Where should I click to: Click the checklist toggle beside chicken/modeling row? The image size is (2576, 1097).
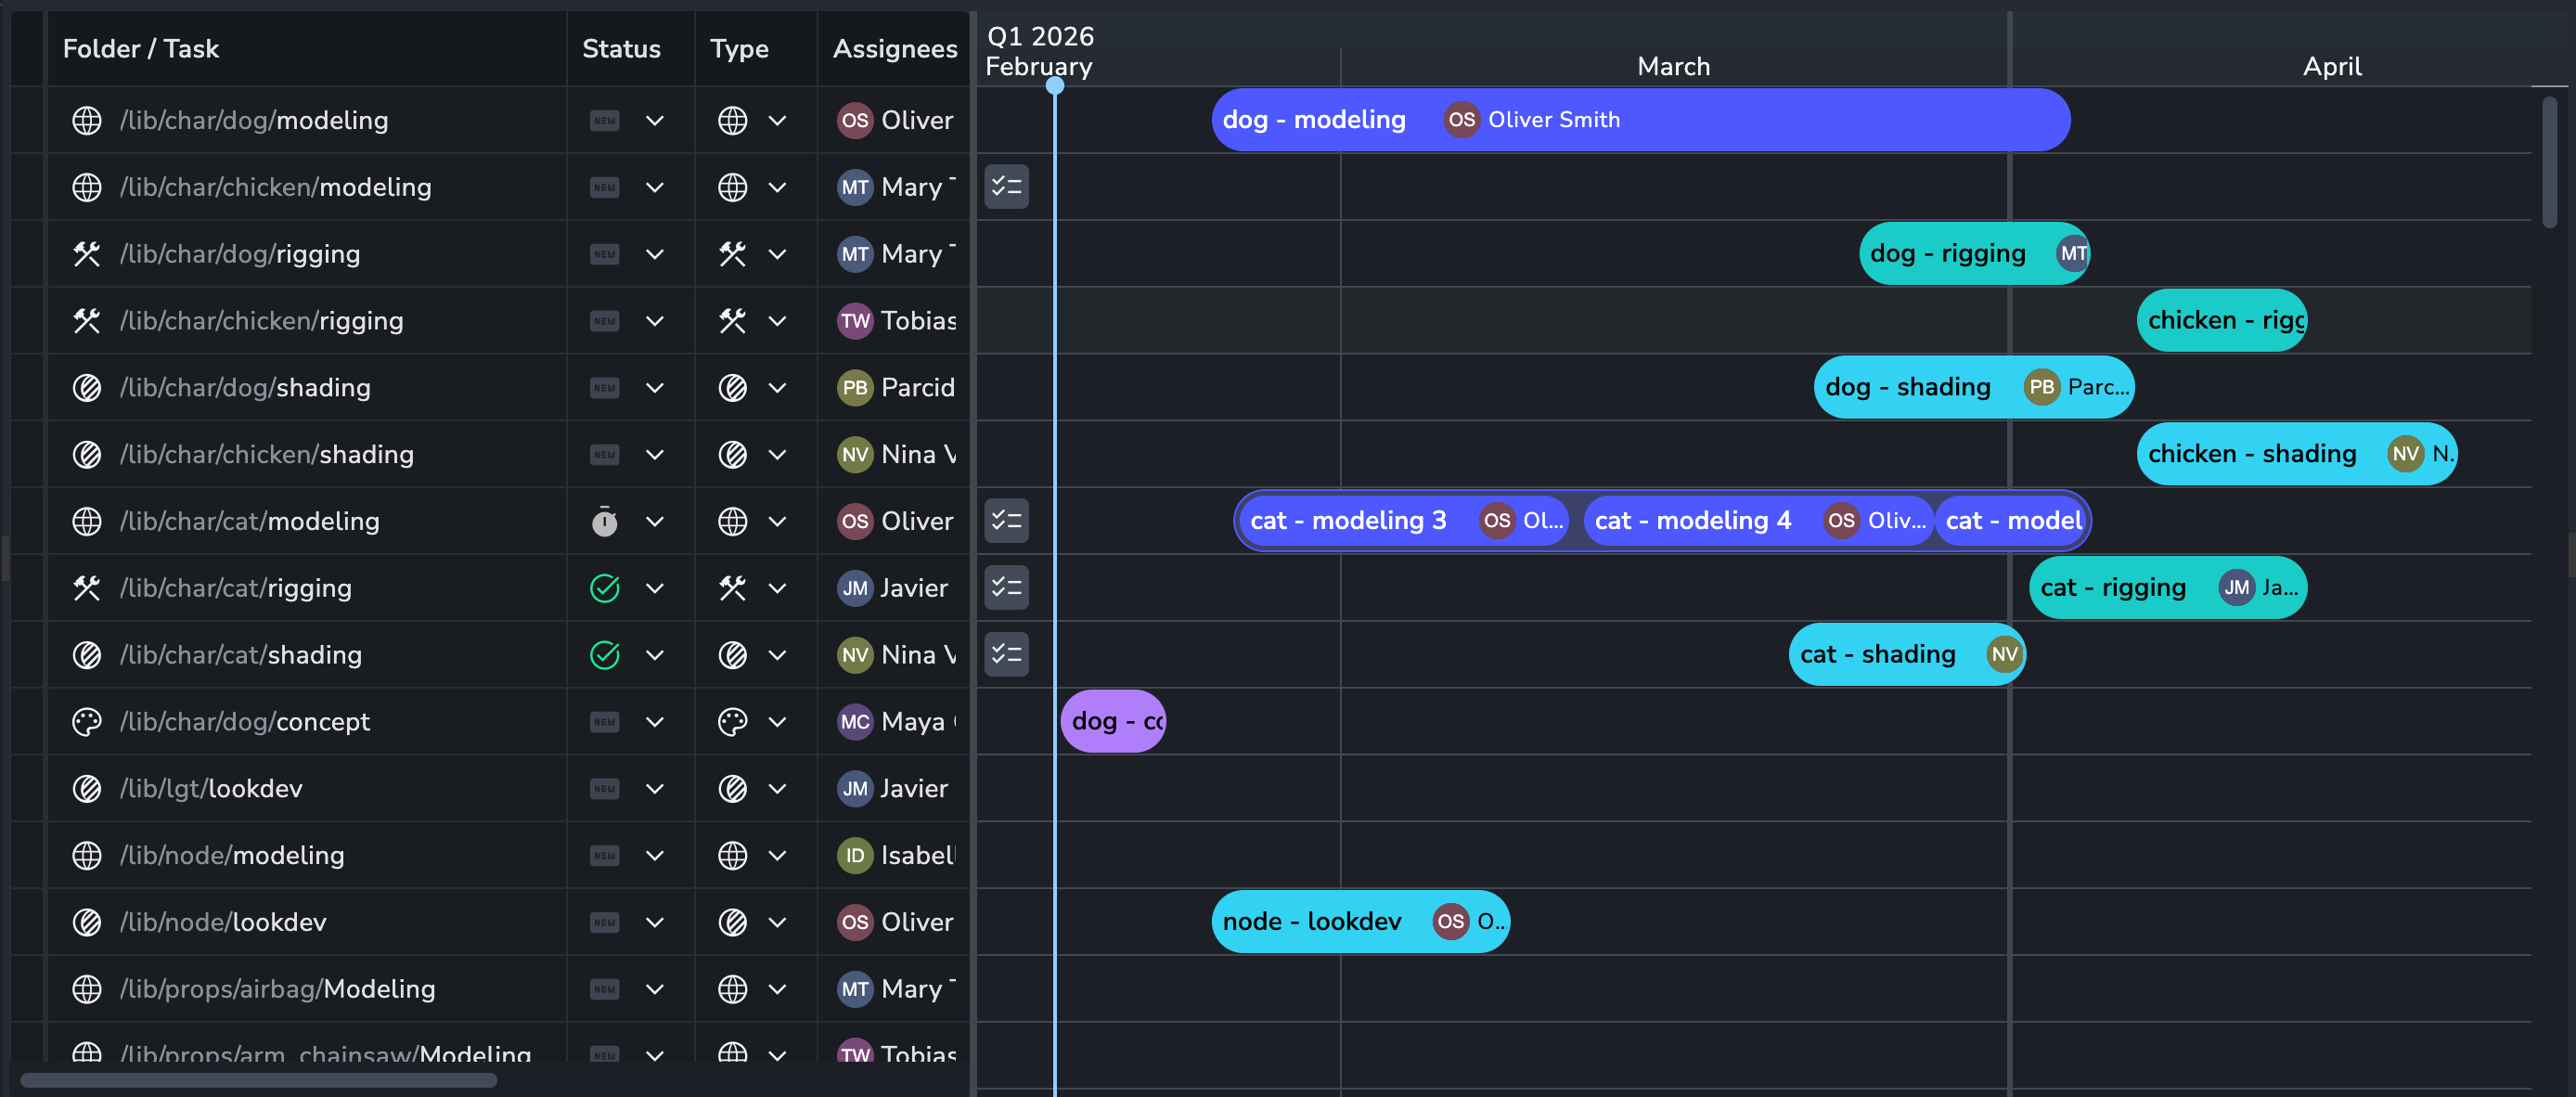coord(1006,187)
